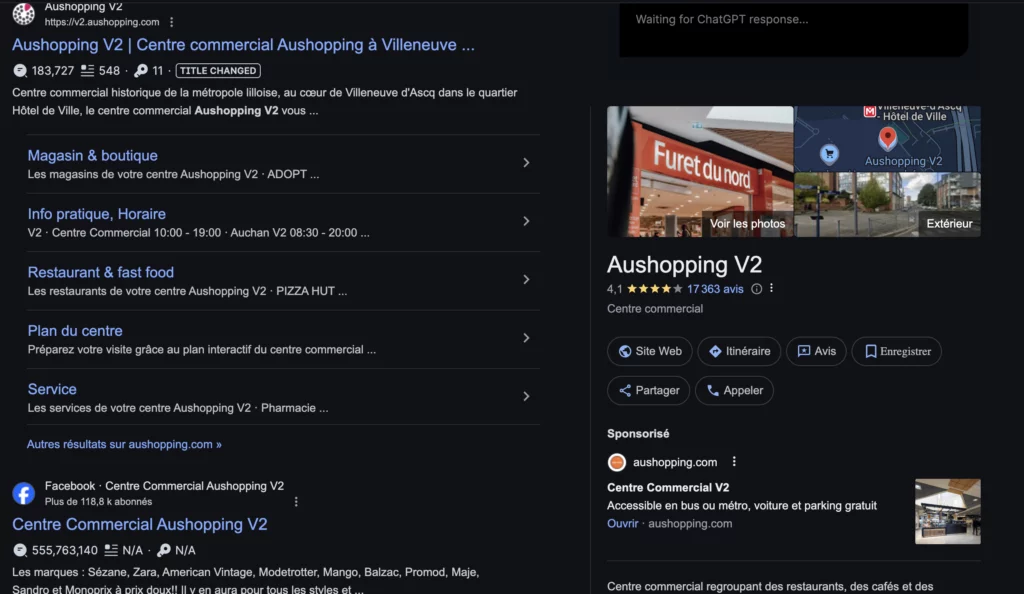This screenshot has width=1024, height=594.
Task: Open the Centre Commercial Aushopping V2 Facebook title
Action: (x=140, y=524)
